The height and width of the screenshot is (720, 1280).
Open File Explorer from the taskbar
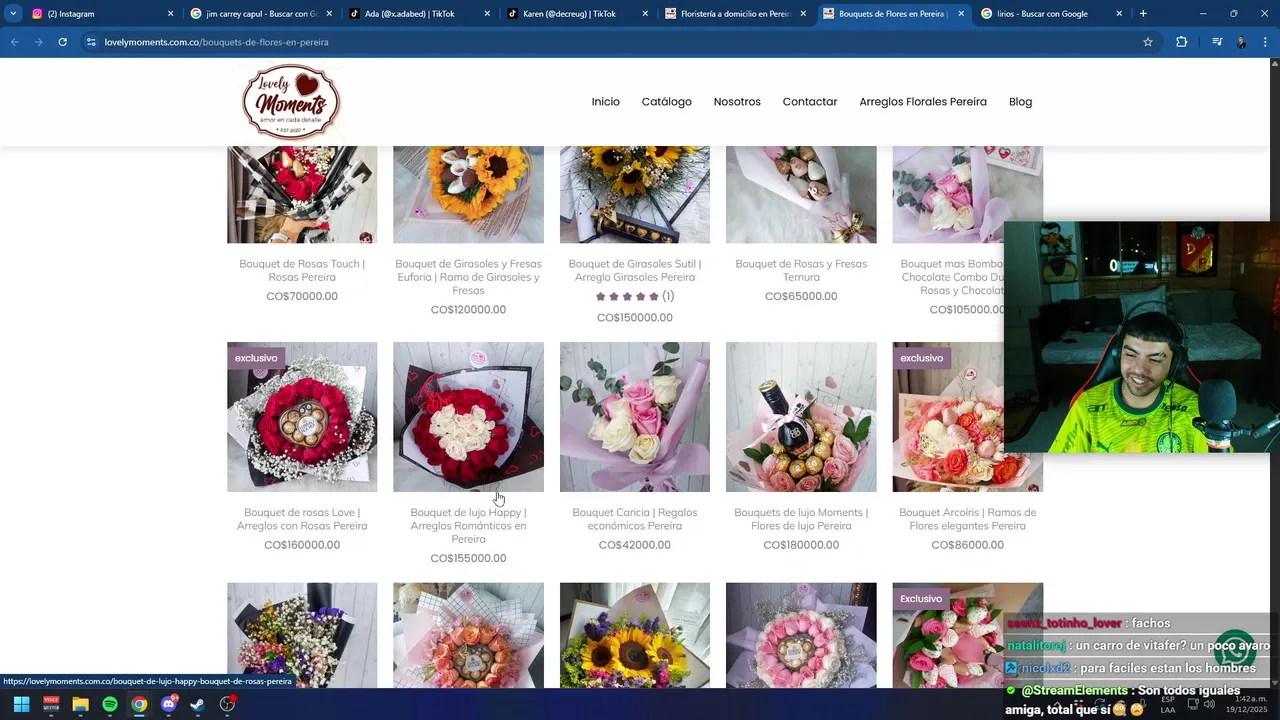point(80,704)
